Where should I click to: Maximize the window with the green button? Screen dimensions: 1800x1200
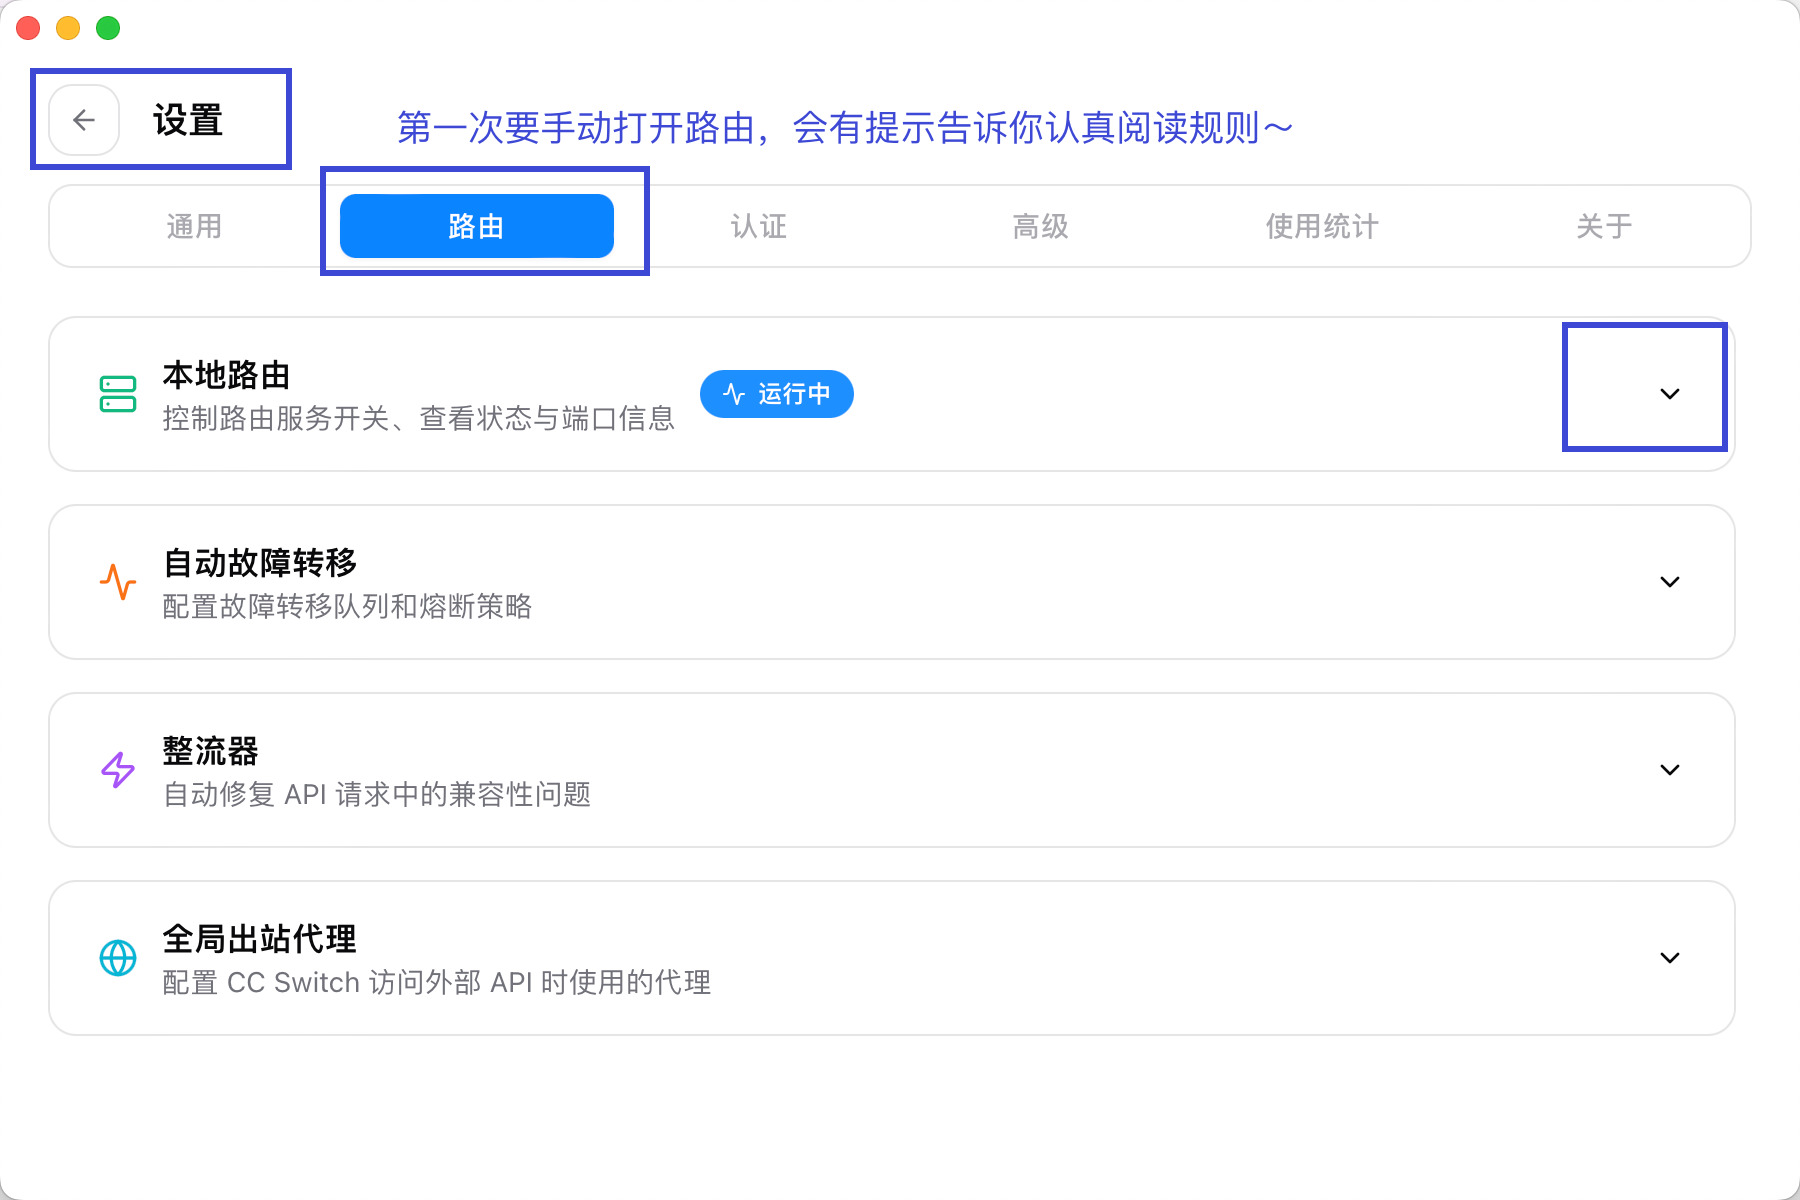tap(108, 28)
